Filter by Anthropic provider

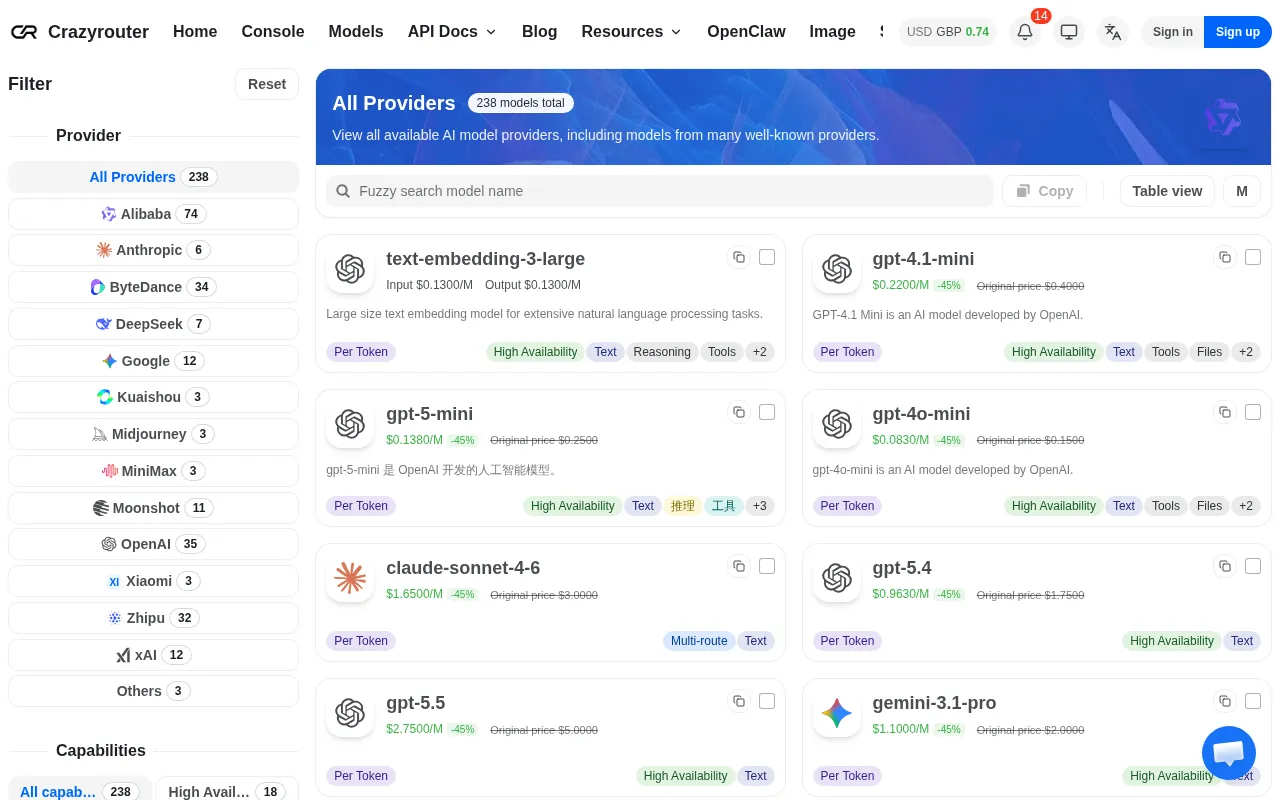pyautogui.click(x=153, y=250)
